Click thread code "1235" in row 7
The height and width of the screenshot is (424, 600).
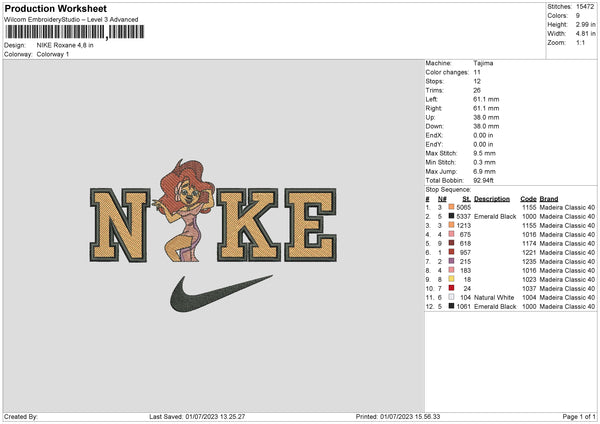pos(529,261)
